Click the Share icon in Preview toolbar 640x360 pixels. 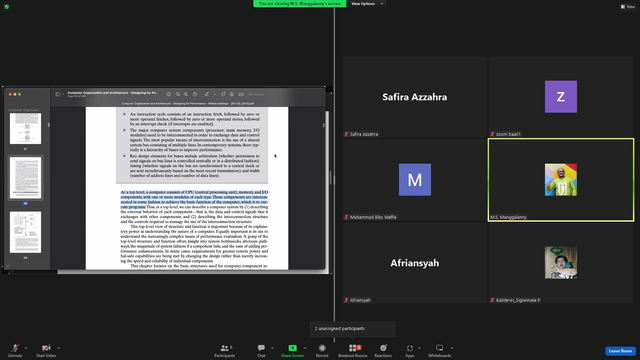(195, 94)
